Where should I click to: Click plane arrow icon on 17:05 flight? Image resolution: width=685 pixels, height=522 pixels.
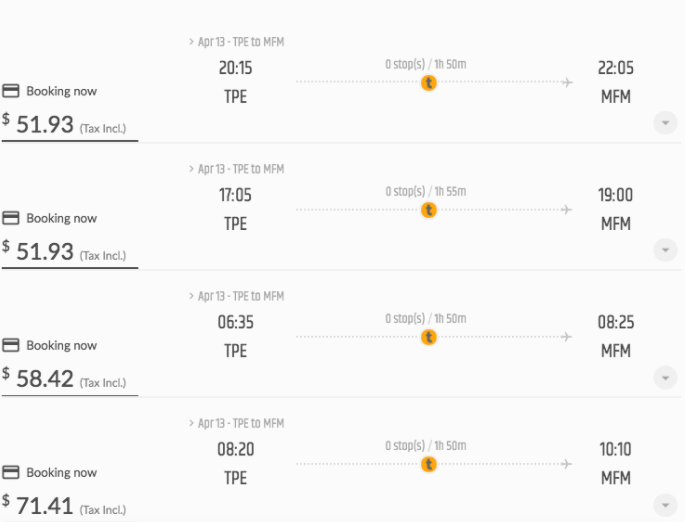[567, 210]
